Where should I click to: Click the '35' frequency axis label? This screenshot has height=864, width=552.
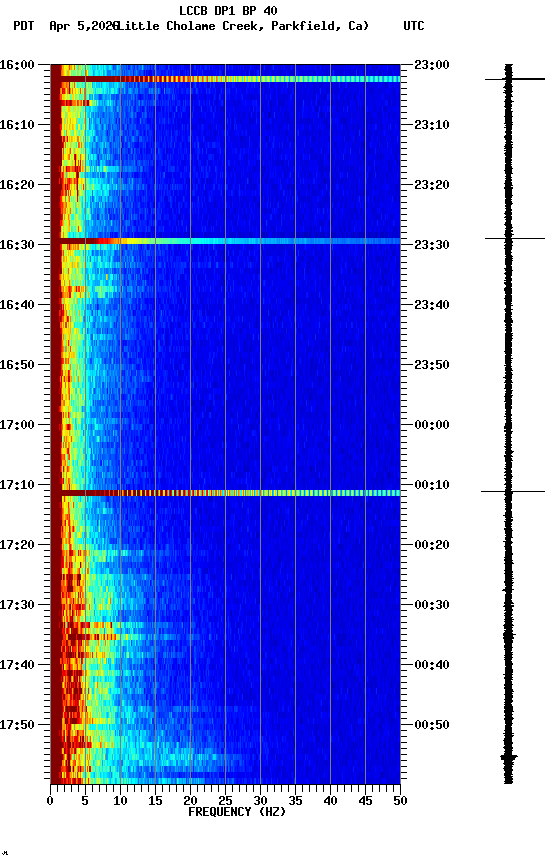click(x=295, y=801)
